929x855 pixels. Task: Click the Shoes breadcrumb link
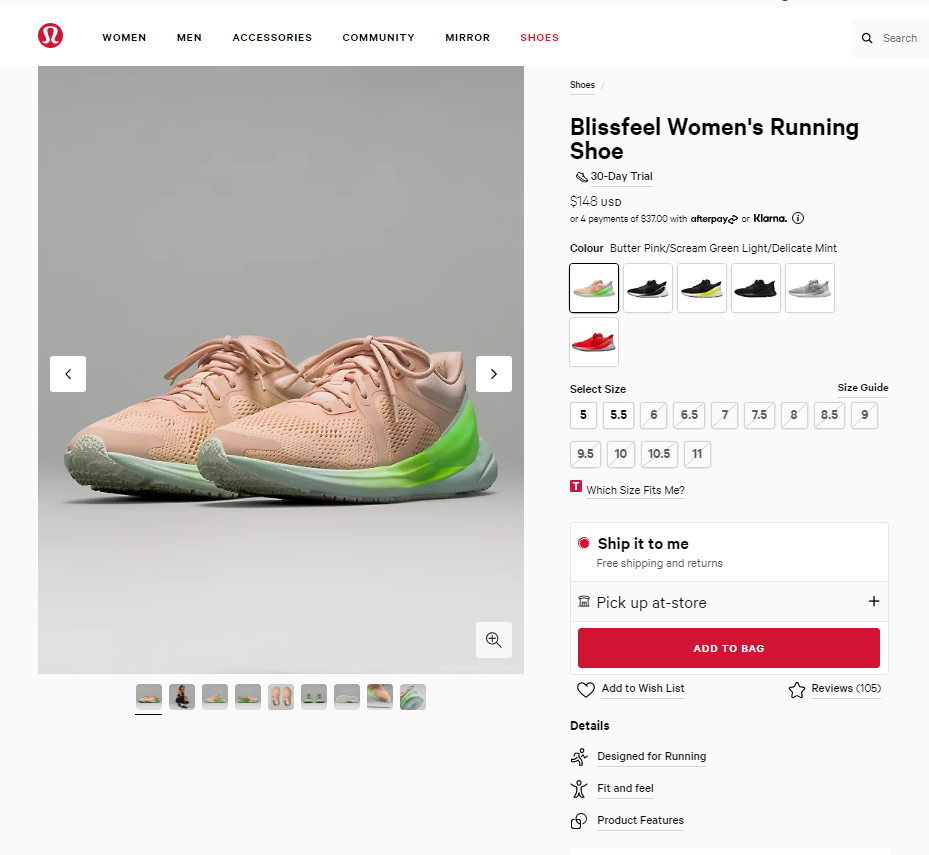[582, 85]
